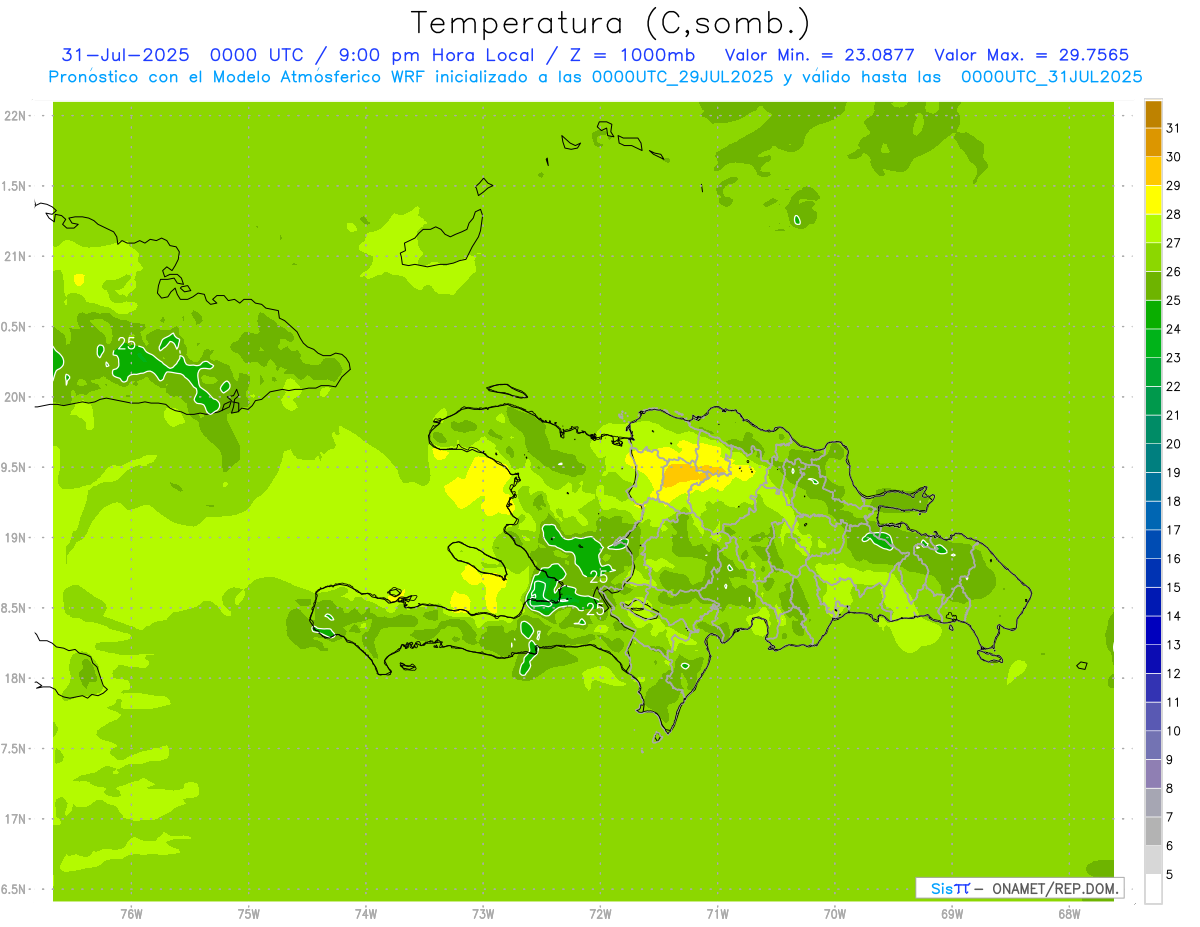1200x927 pixels.
Task: Click color scale label 30
Action: coord(1174,157)
